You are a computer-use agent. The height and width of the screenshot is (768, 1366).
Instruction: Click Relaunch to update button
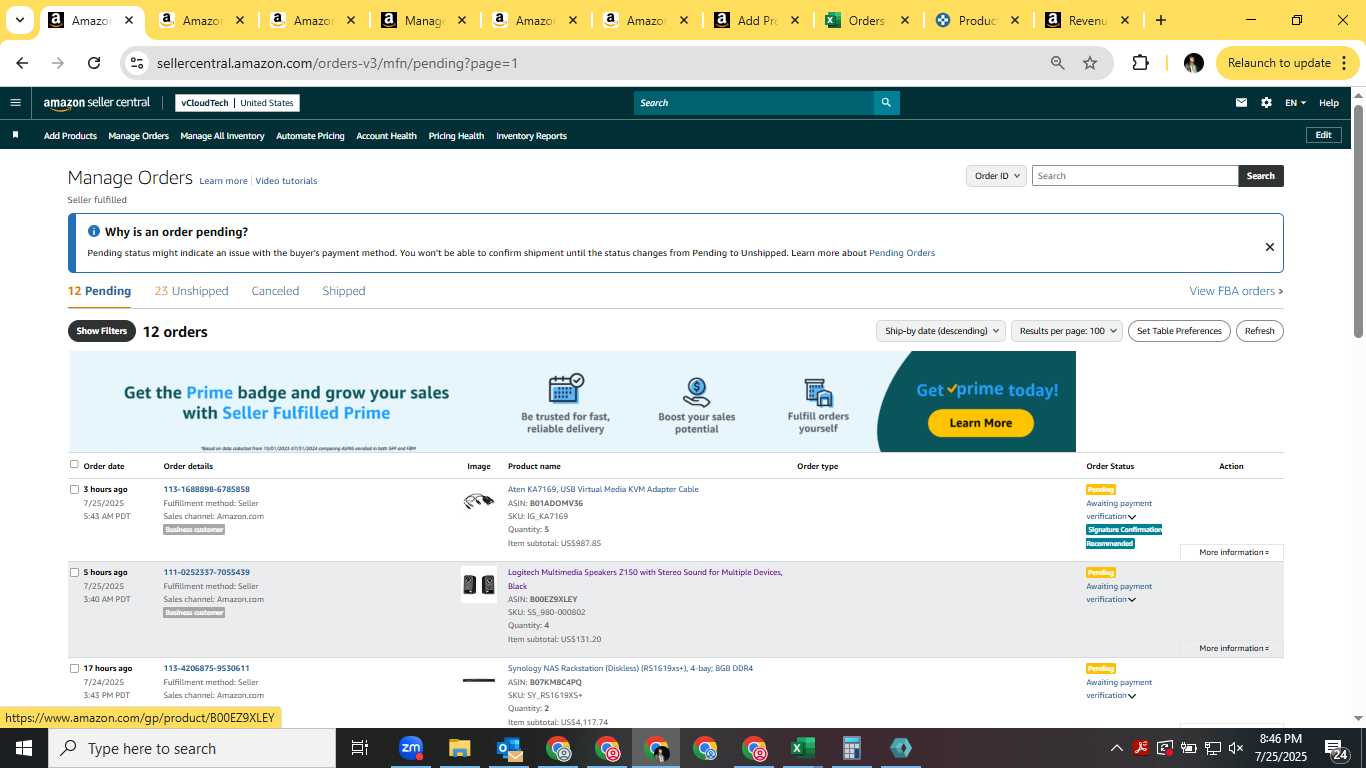pos(1288,63)
